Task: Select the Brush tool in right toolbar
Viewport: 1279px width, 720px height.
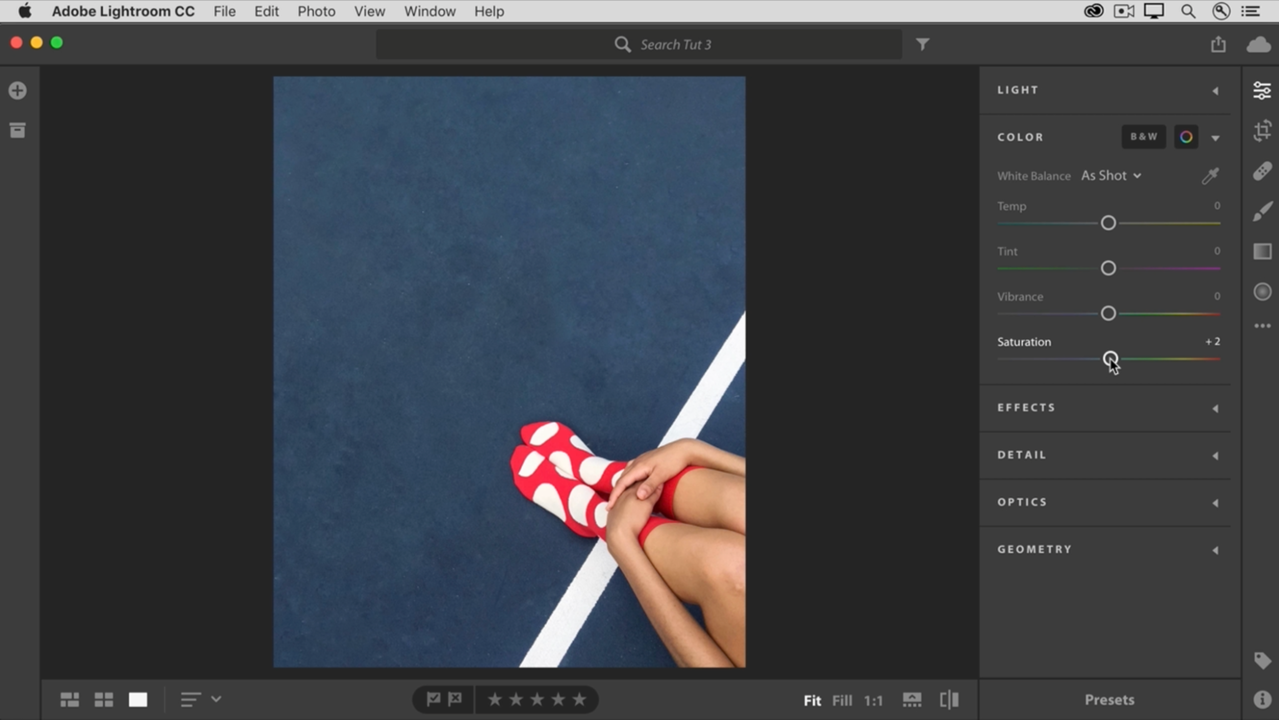Action: point(1261,211)
